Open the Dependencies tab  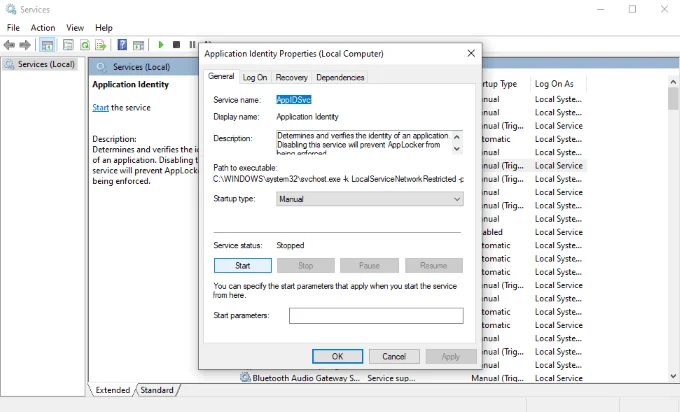point(340,77)
